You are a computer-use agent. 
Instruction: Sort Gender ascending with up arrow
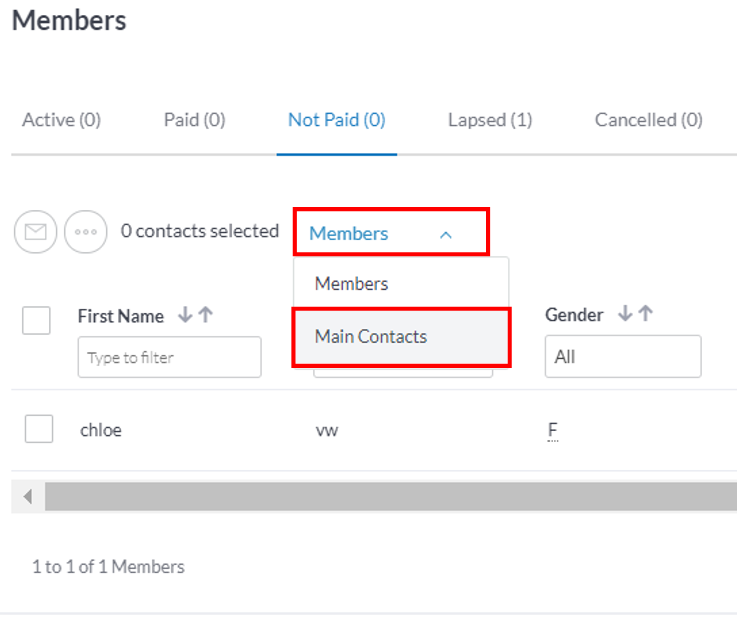(x=646, y=313)
